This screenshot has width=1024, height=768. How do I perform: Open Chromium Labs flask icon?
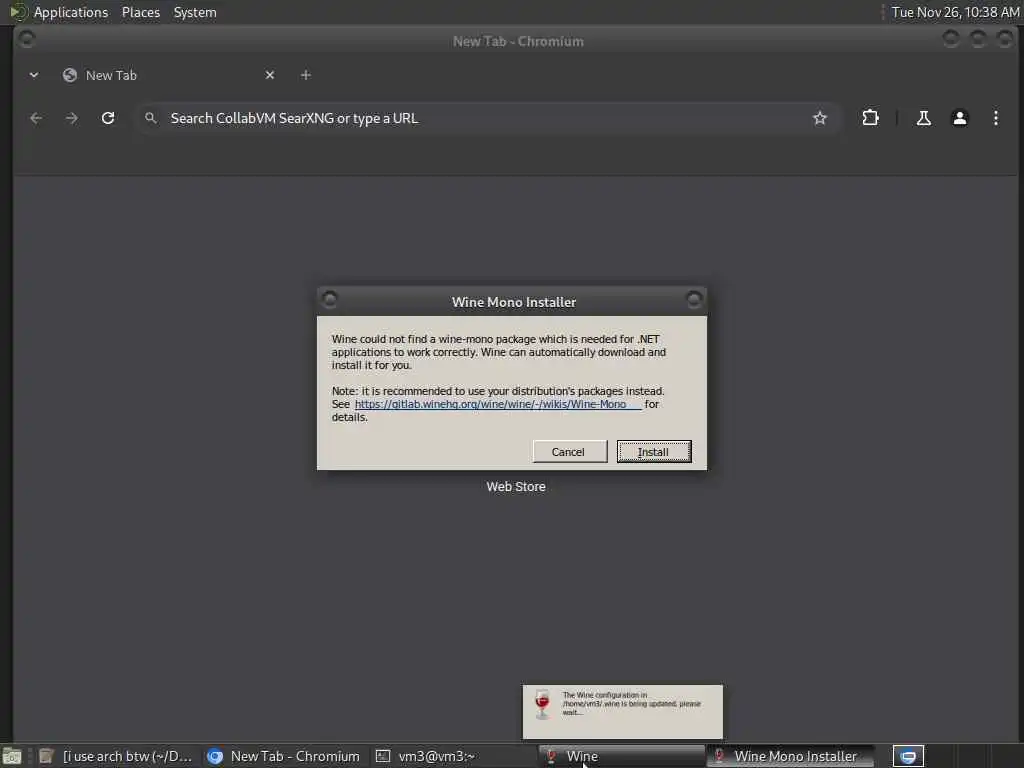tap(923, 118)
